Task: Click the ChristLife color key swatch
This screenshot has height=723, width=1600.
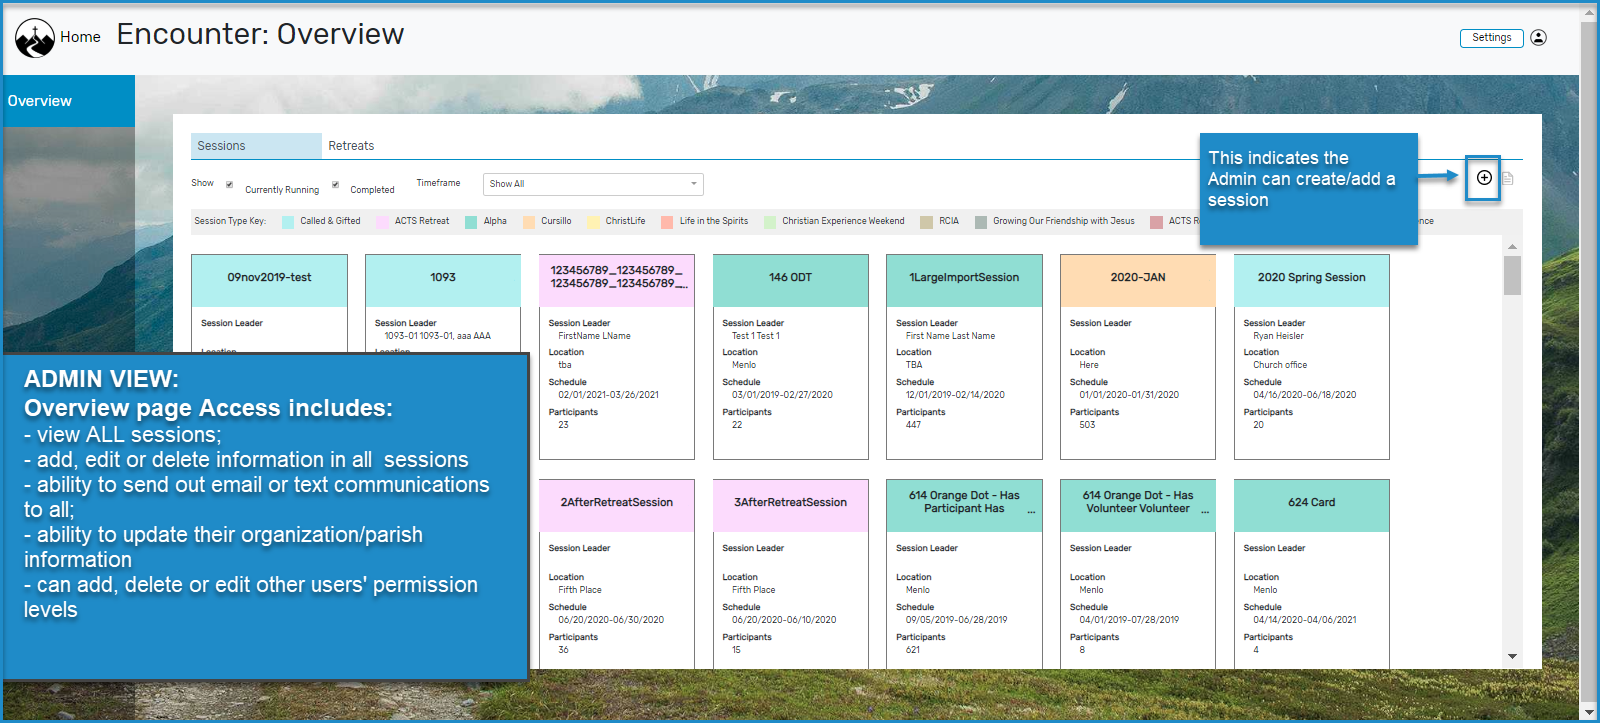Action: click(x=593, y=222)
